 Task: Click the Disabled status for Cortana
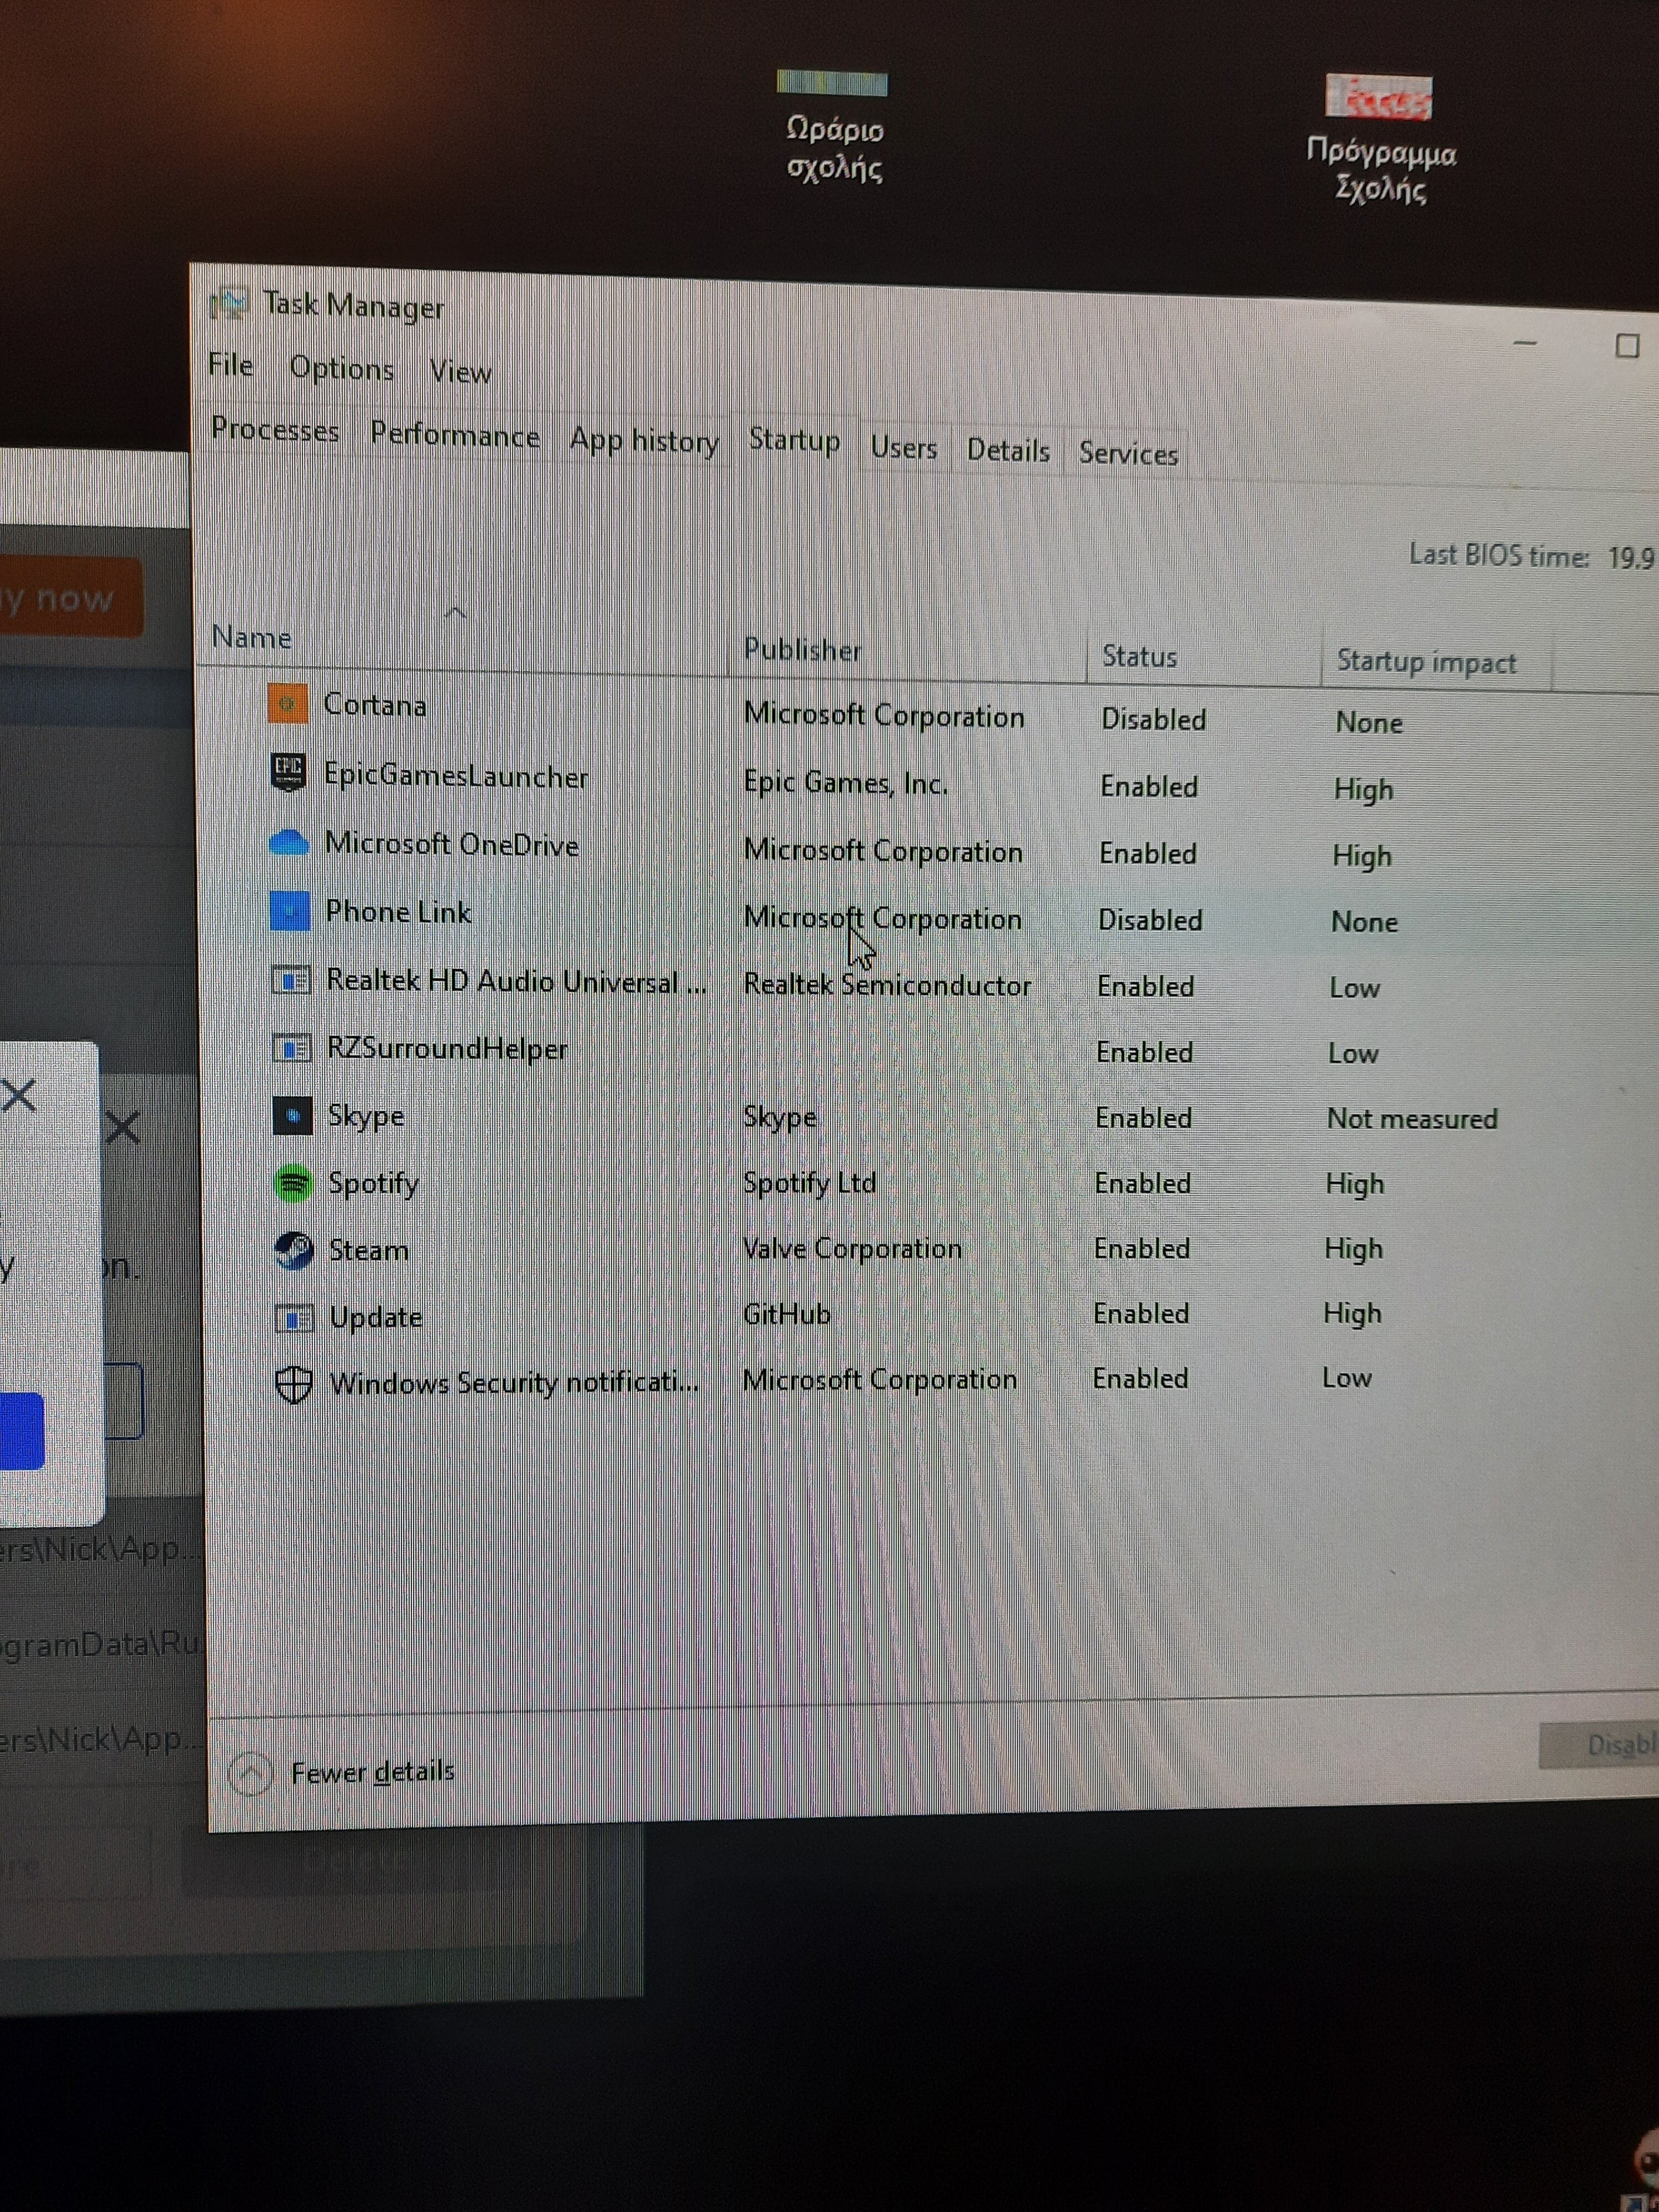(x=1153, y=720)
